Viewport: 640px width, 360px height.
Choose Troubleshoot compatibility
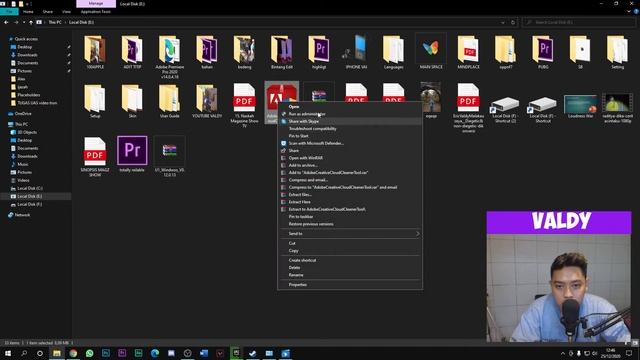click(350, 129)
